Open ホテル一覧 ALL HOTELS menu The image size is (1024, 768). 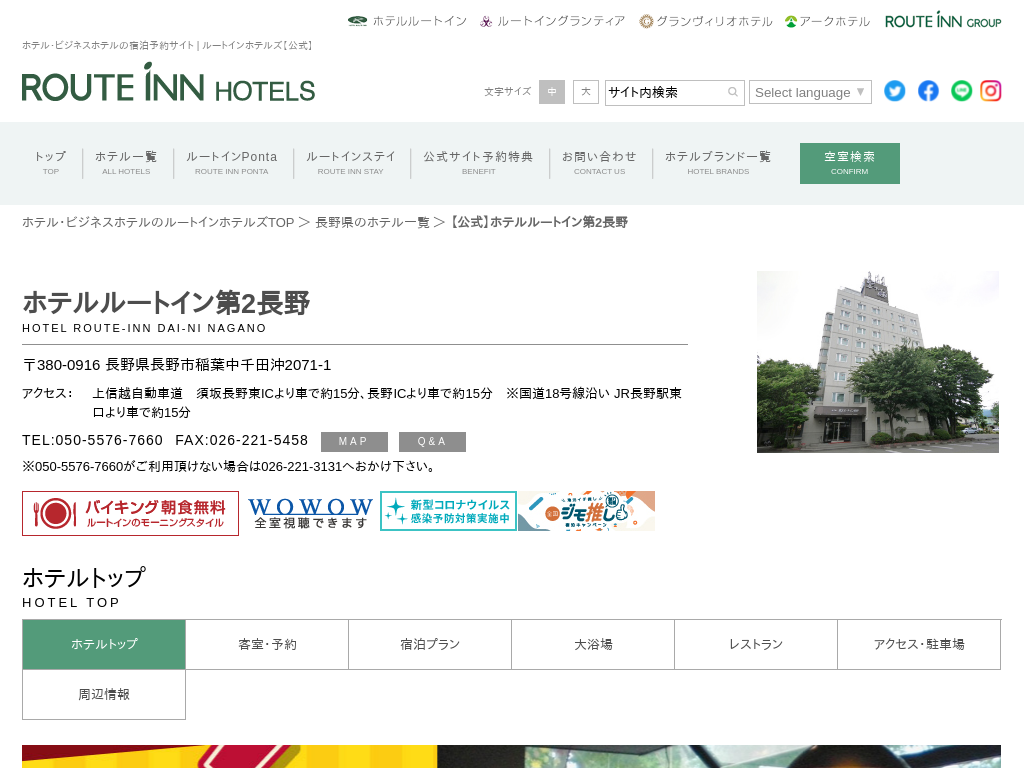126,163
